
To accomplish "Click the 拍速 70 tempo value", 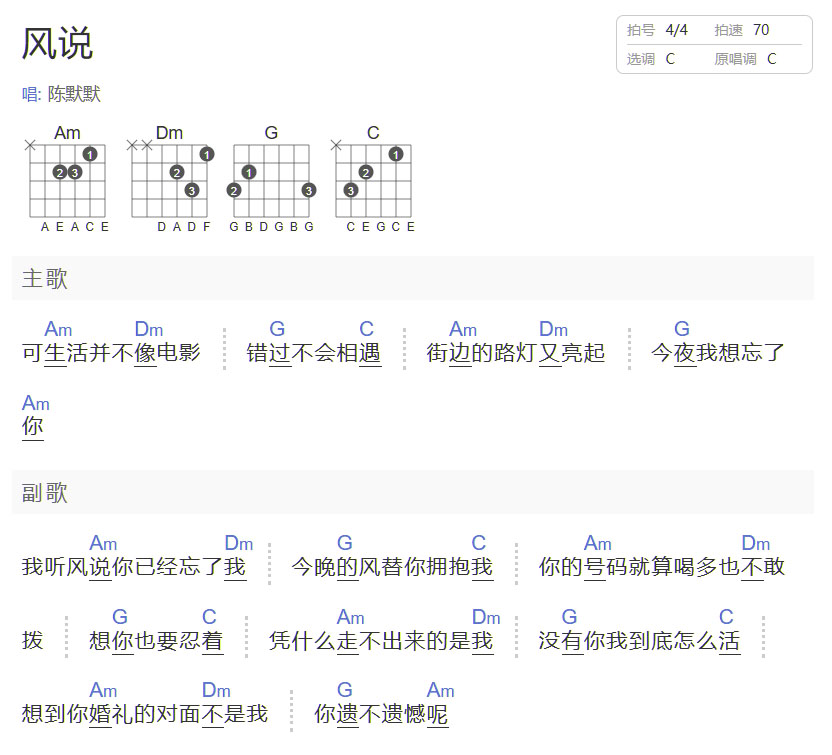I will coord(761,30).
